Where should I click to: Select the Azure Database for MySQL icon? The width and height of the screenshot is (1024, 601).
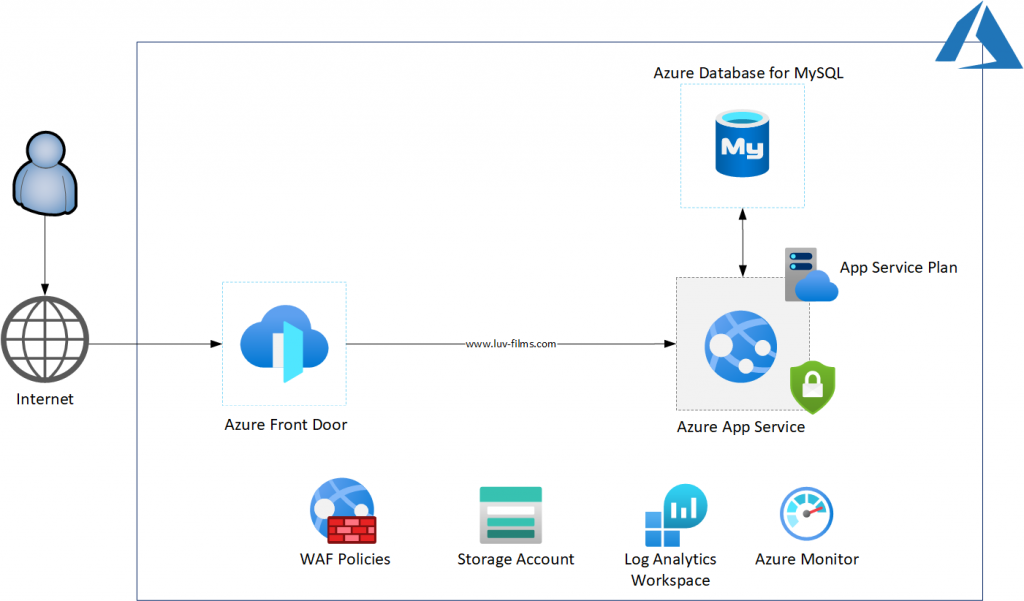coord(742,145)
